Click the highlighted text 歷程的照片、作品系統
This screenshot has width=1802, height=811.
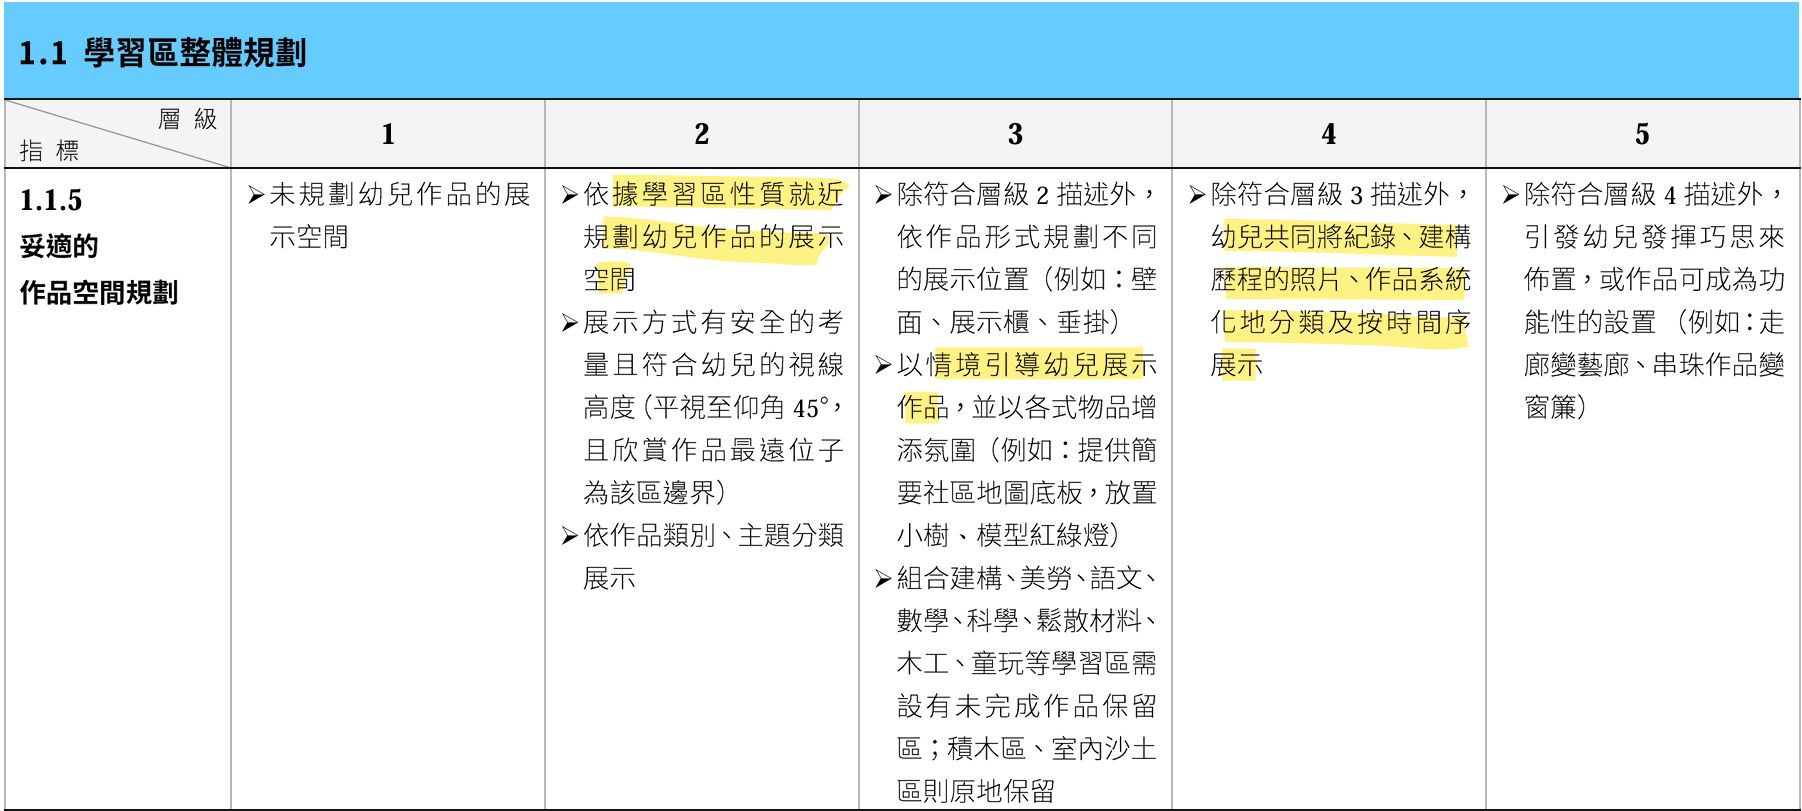1340,281
